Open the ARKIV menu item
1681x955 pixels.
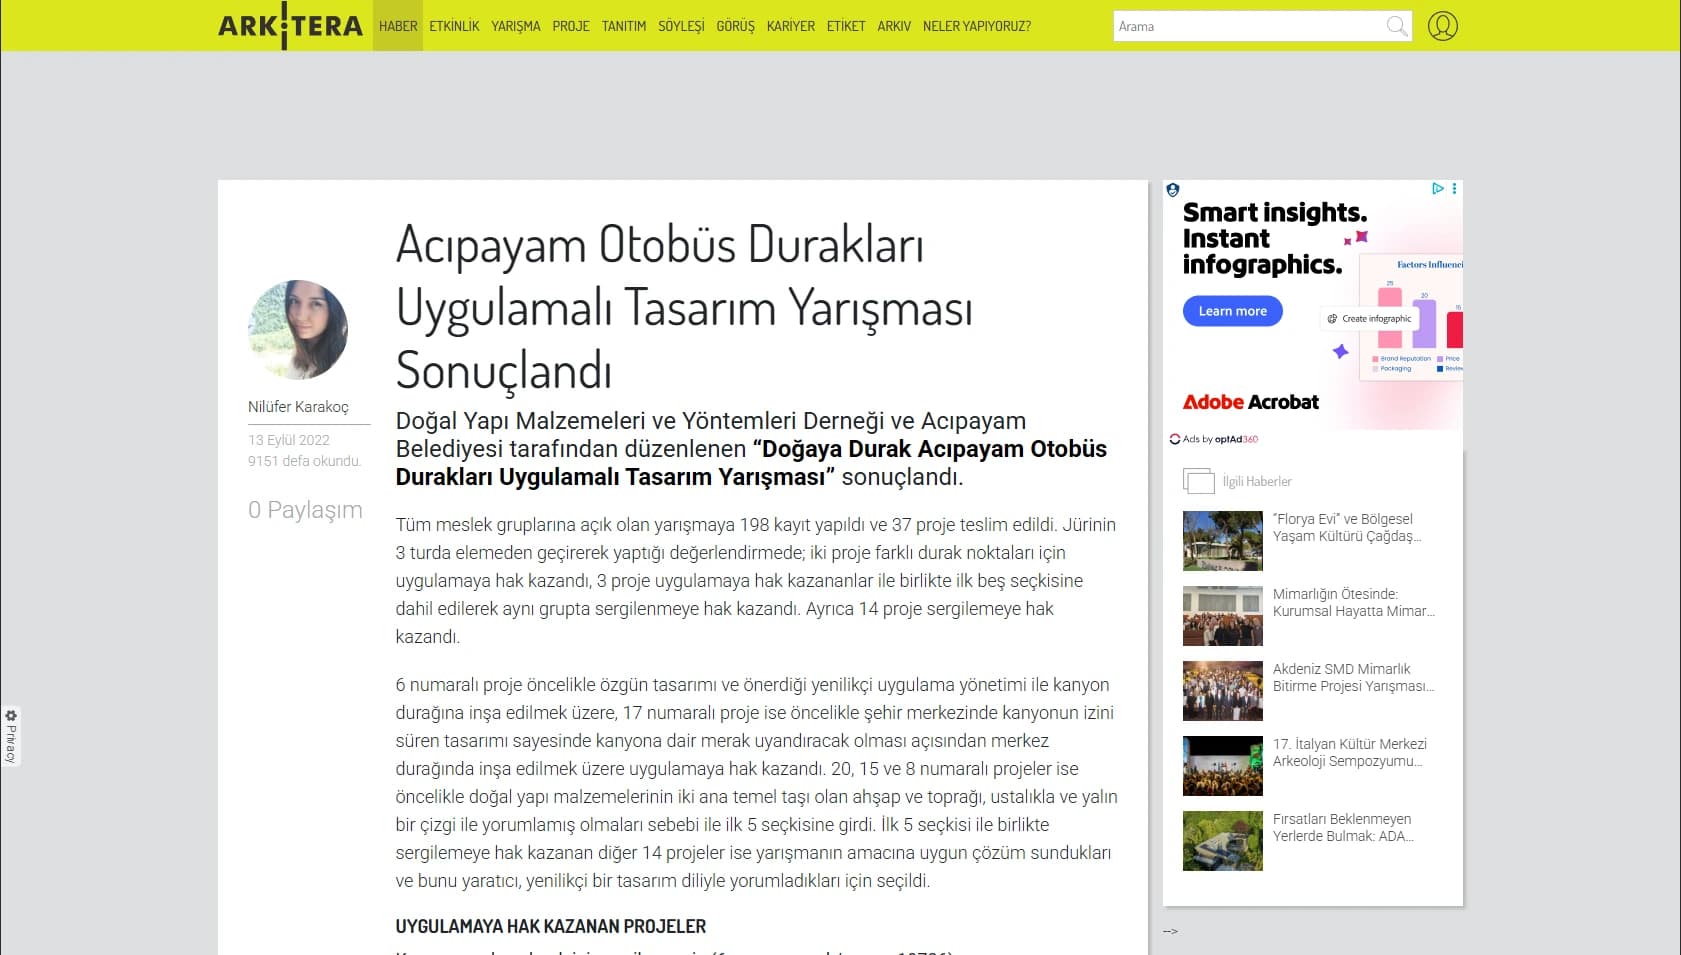[894, 26]
